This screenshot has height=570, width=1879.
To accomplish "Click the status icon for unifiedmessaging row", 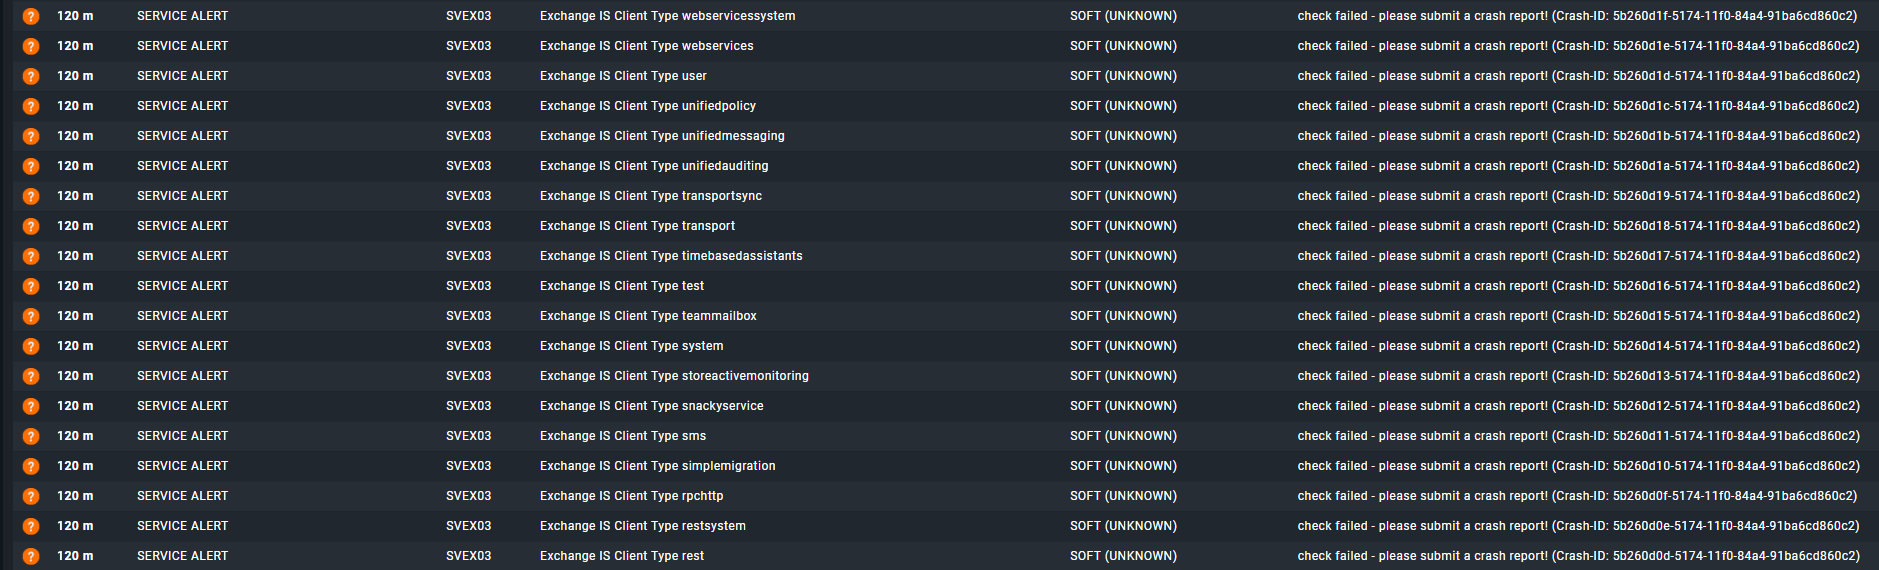I will click(31, 137).
